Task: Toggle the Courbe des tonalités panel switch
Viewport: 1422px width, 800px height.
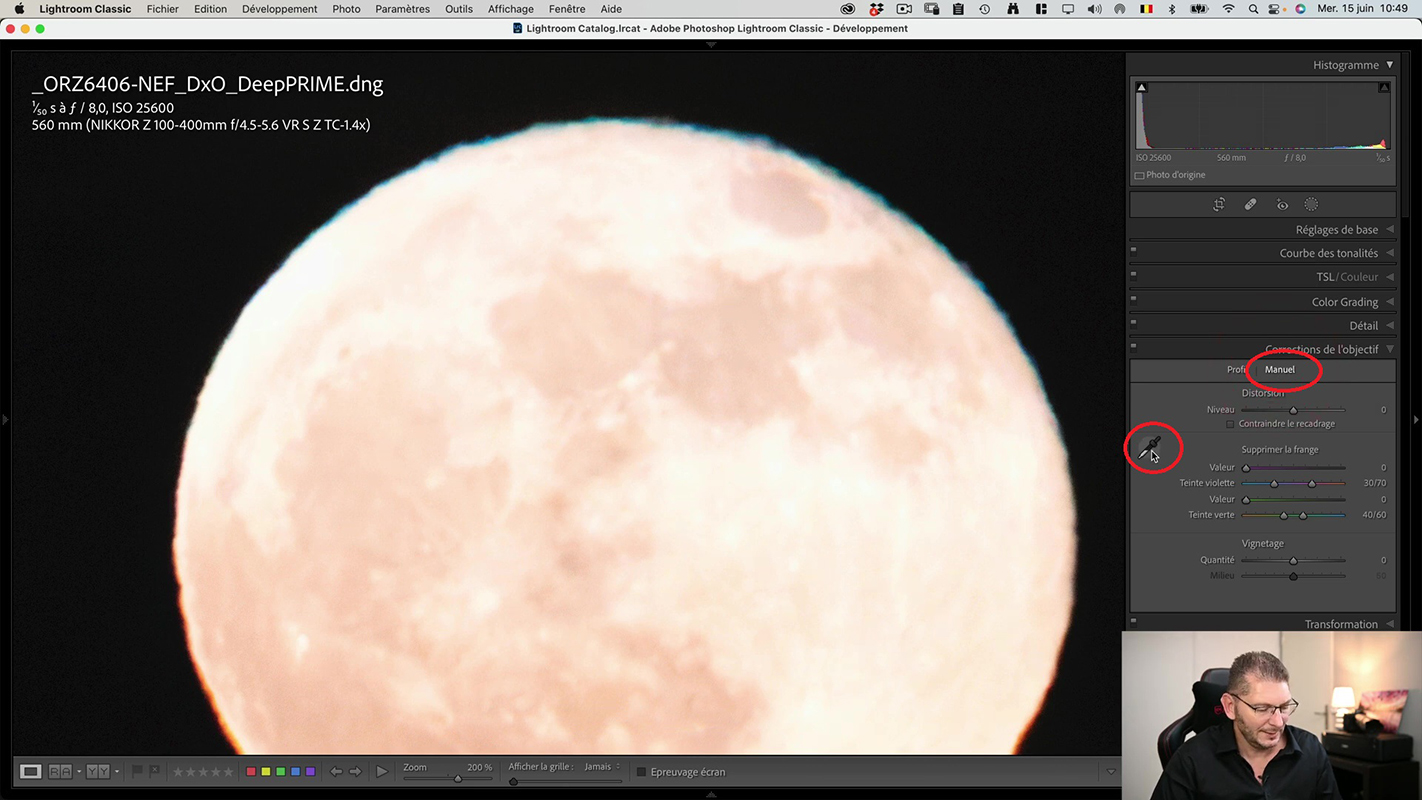Action: pos(1133,250)
